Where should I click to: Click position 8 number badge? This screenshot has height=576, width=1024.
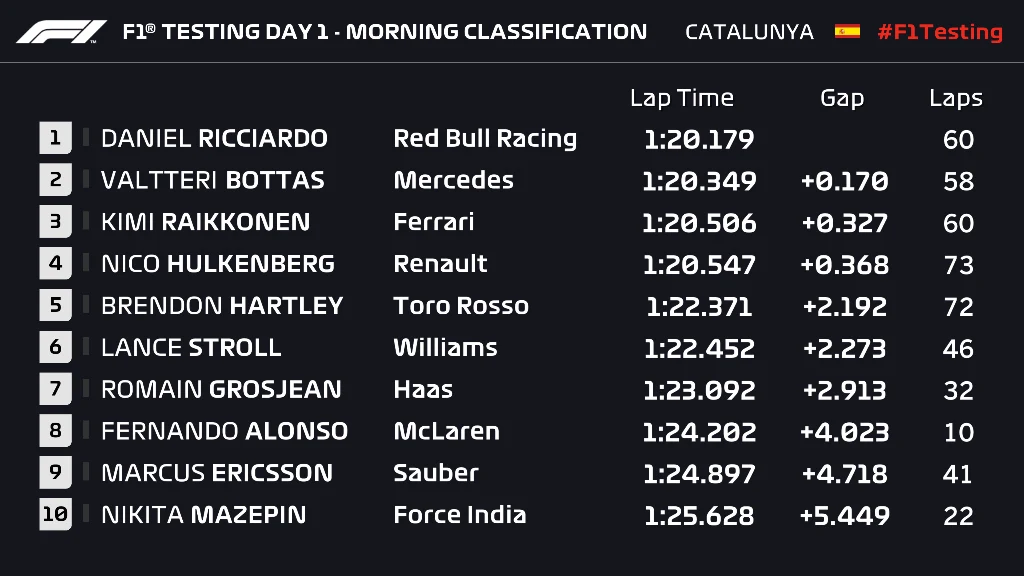(55, 431)
